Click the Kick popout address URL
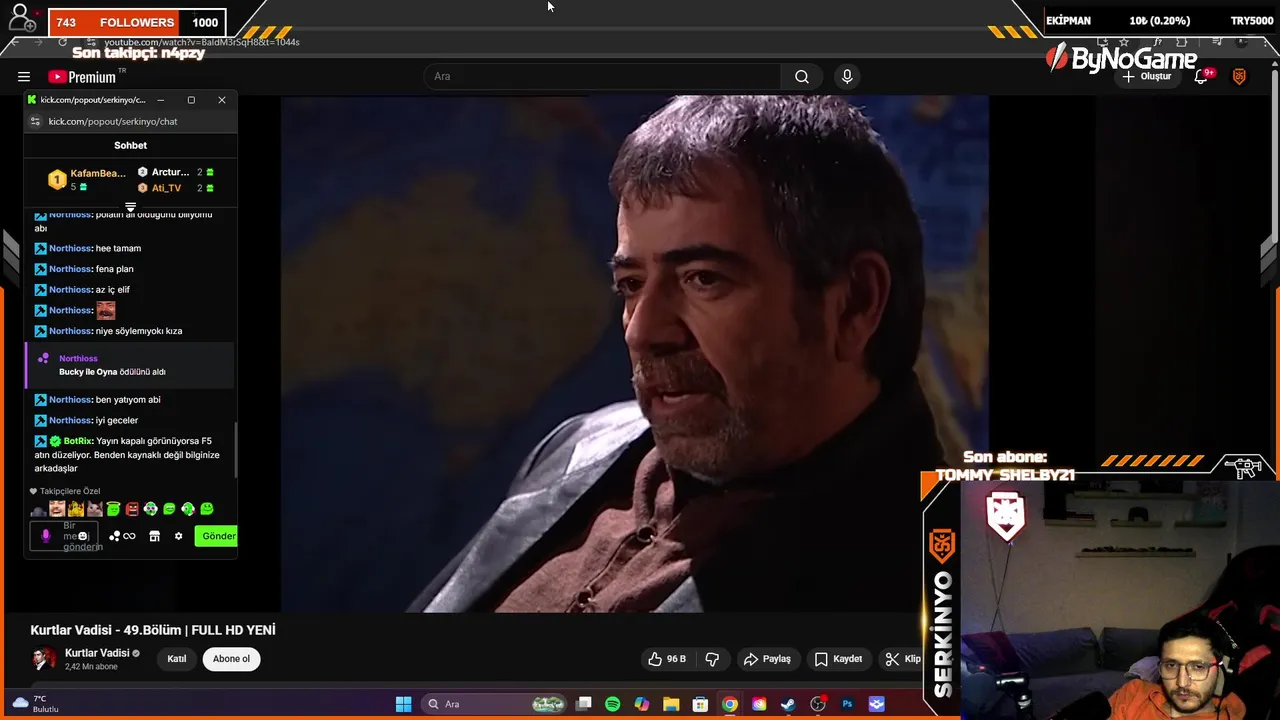This screenshot has height=720, width=1280. [113, 121]
